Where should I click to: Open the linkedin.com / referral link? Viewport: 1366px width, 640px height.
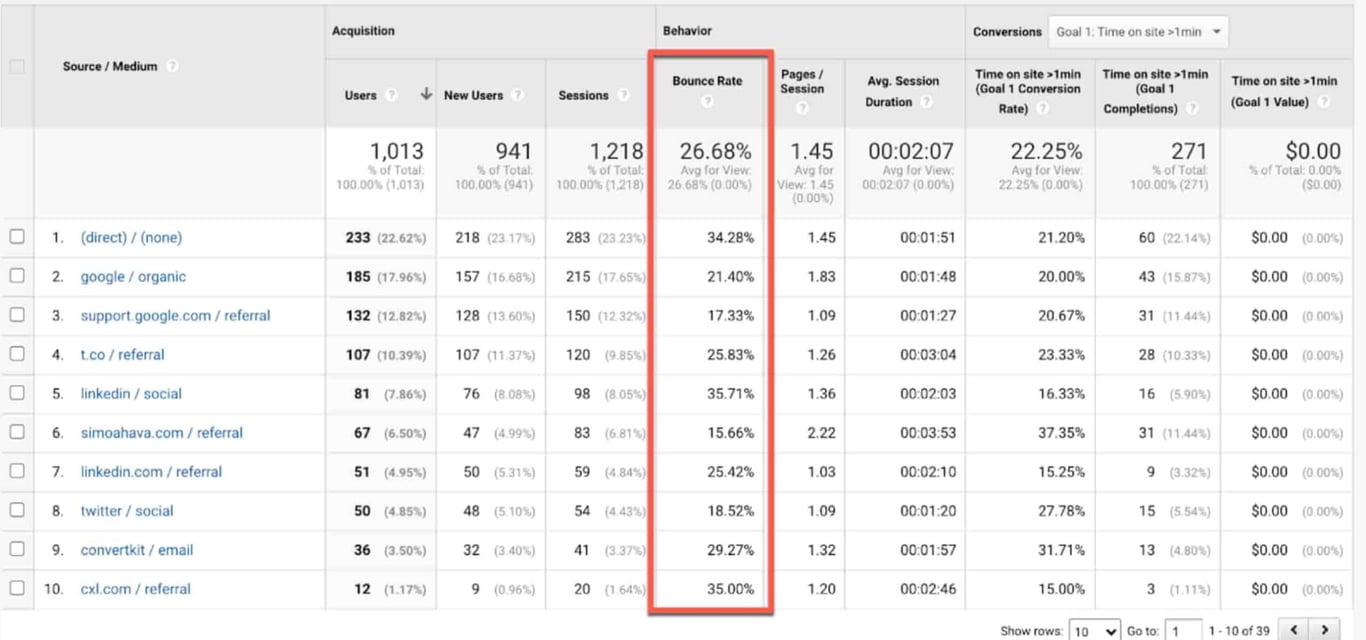(x=151, y=471)
